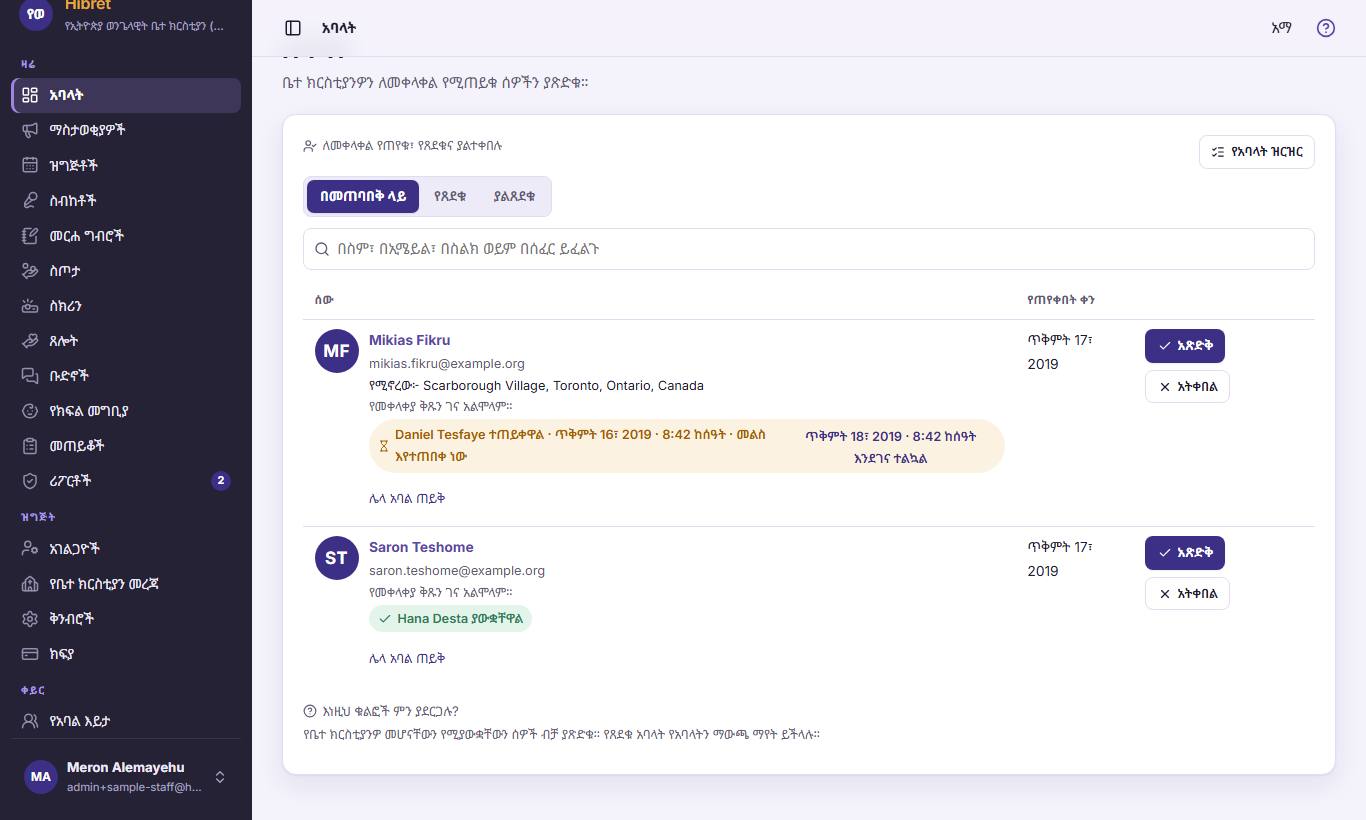Viewport: 1366px width, 820px height.
Task: Click Hana Desta ያውቋቸዋል badge
Action: pyautogui.click(x=450, y=619)
